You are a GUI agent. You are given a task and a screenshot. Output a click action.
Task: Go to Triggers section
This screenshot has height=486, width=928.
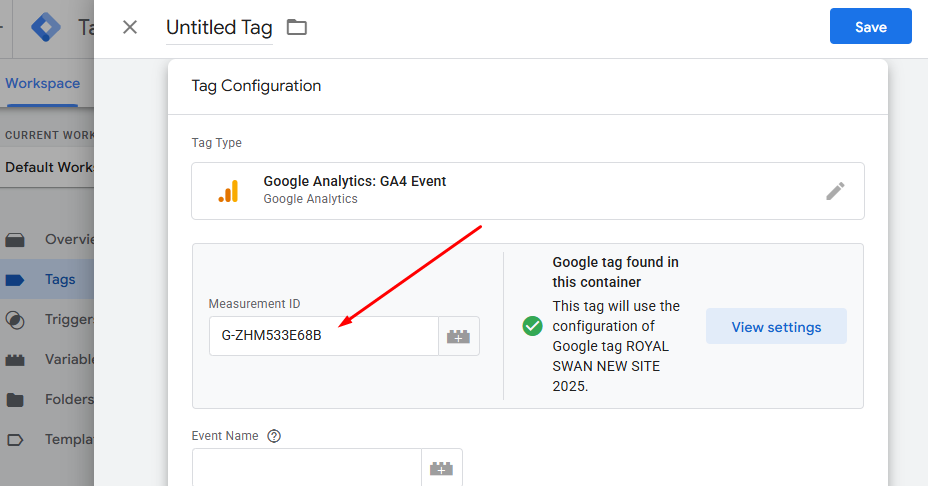47,320
